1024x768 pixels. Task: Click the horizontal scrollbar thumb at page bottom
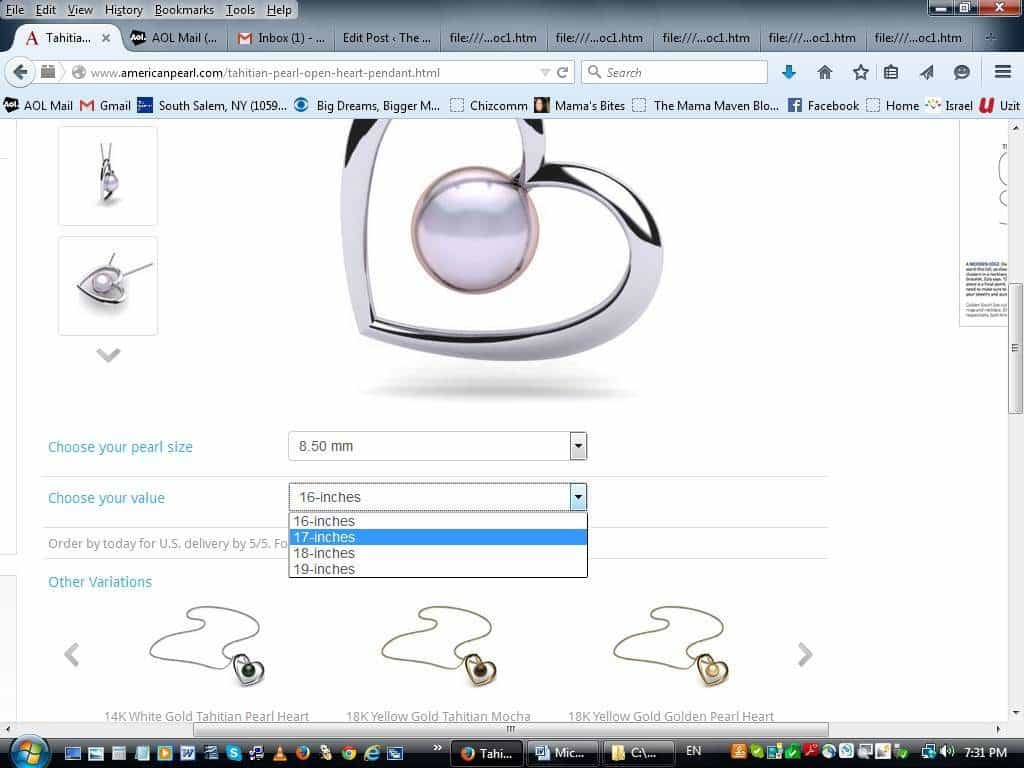511,729
